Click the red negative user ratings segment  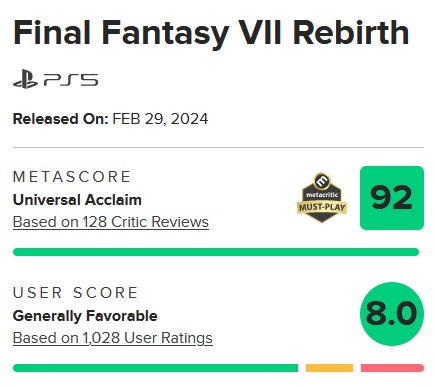(392, 368)
